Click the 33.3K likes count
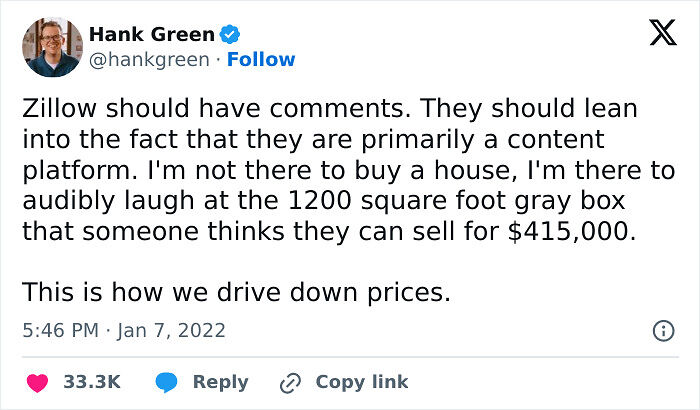Viewport: 700px width, 410px height. tap(92, 382)
